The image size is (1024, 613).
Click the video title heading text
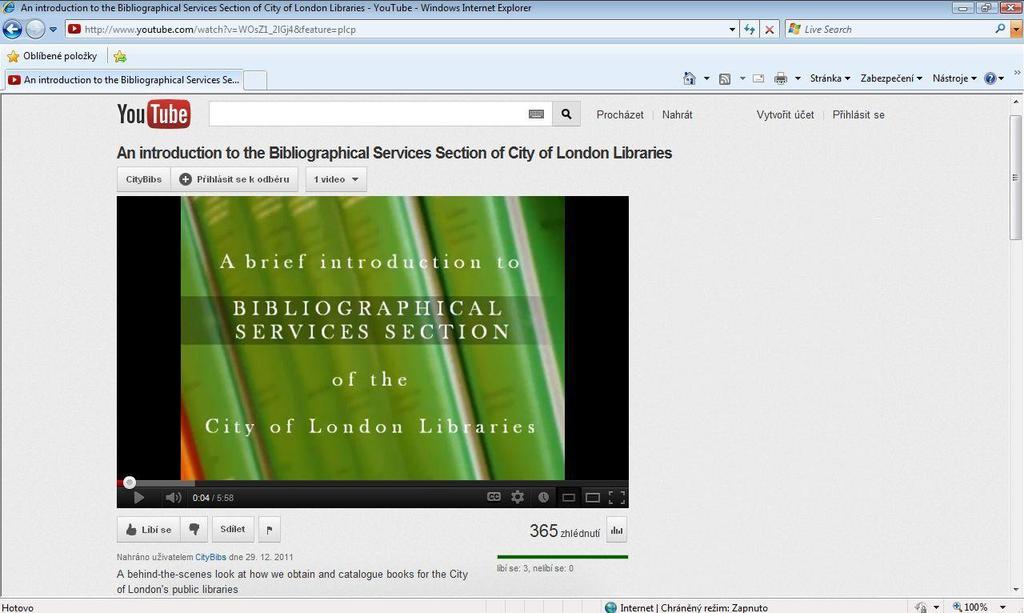pyautogui.click(x=394, y=153)
